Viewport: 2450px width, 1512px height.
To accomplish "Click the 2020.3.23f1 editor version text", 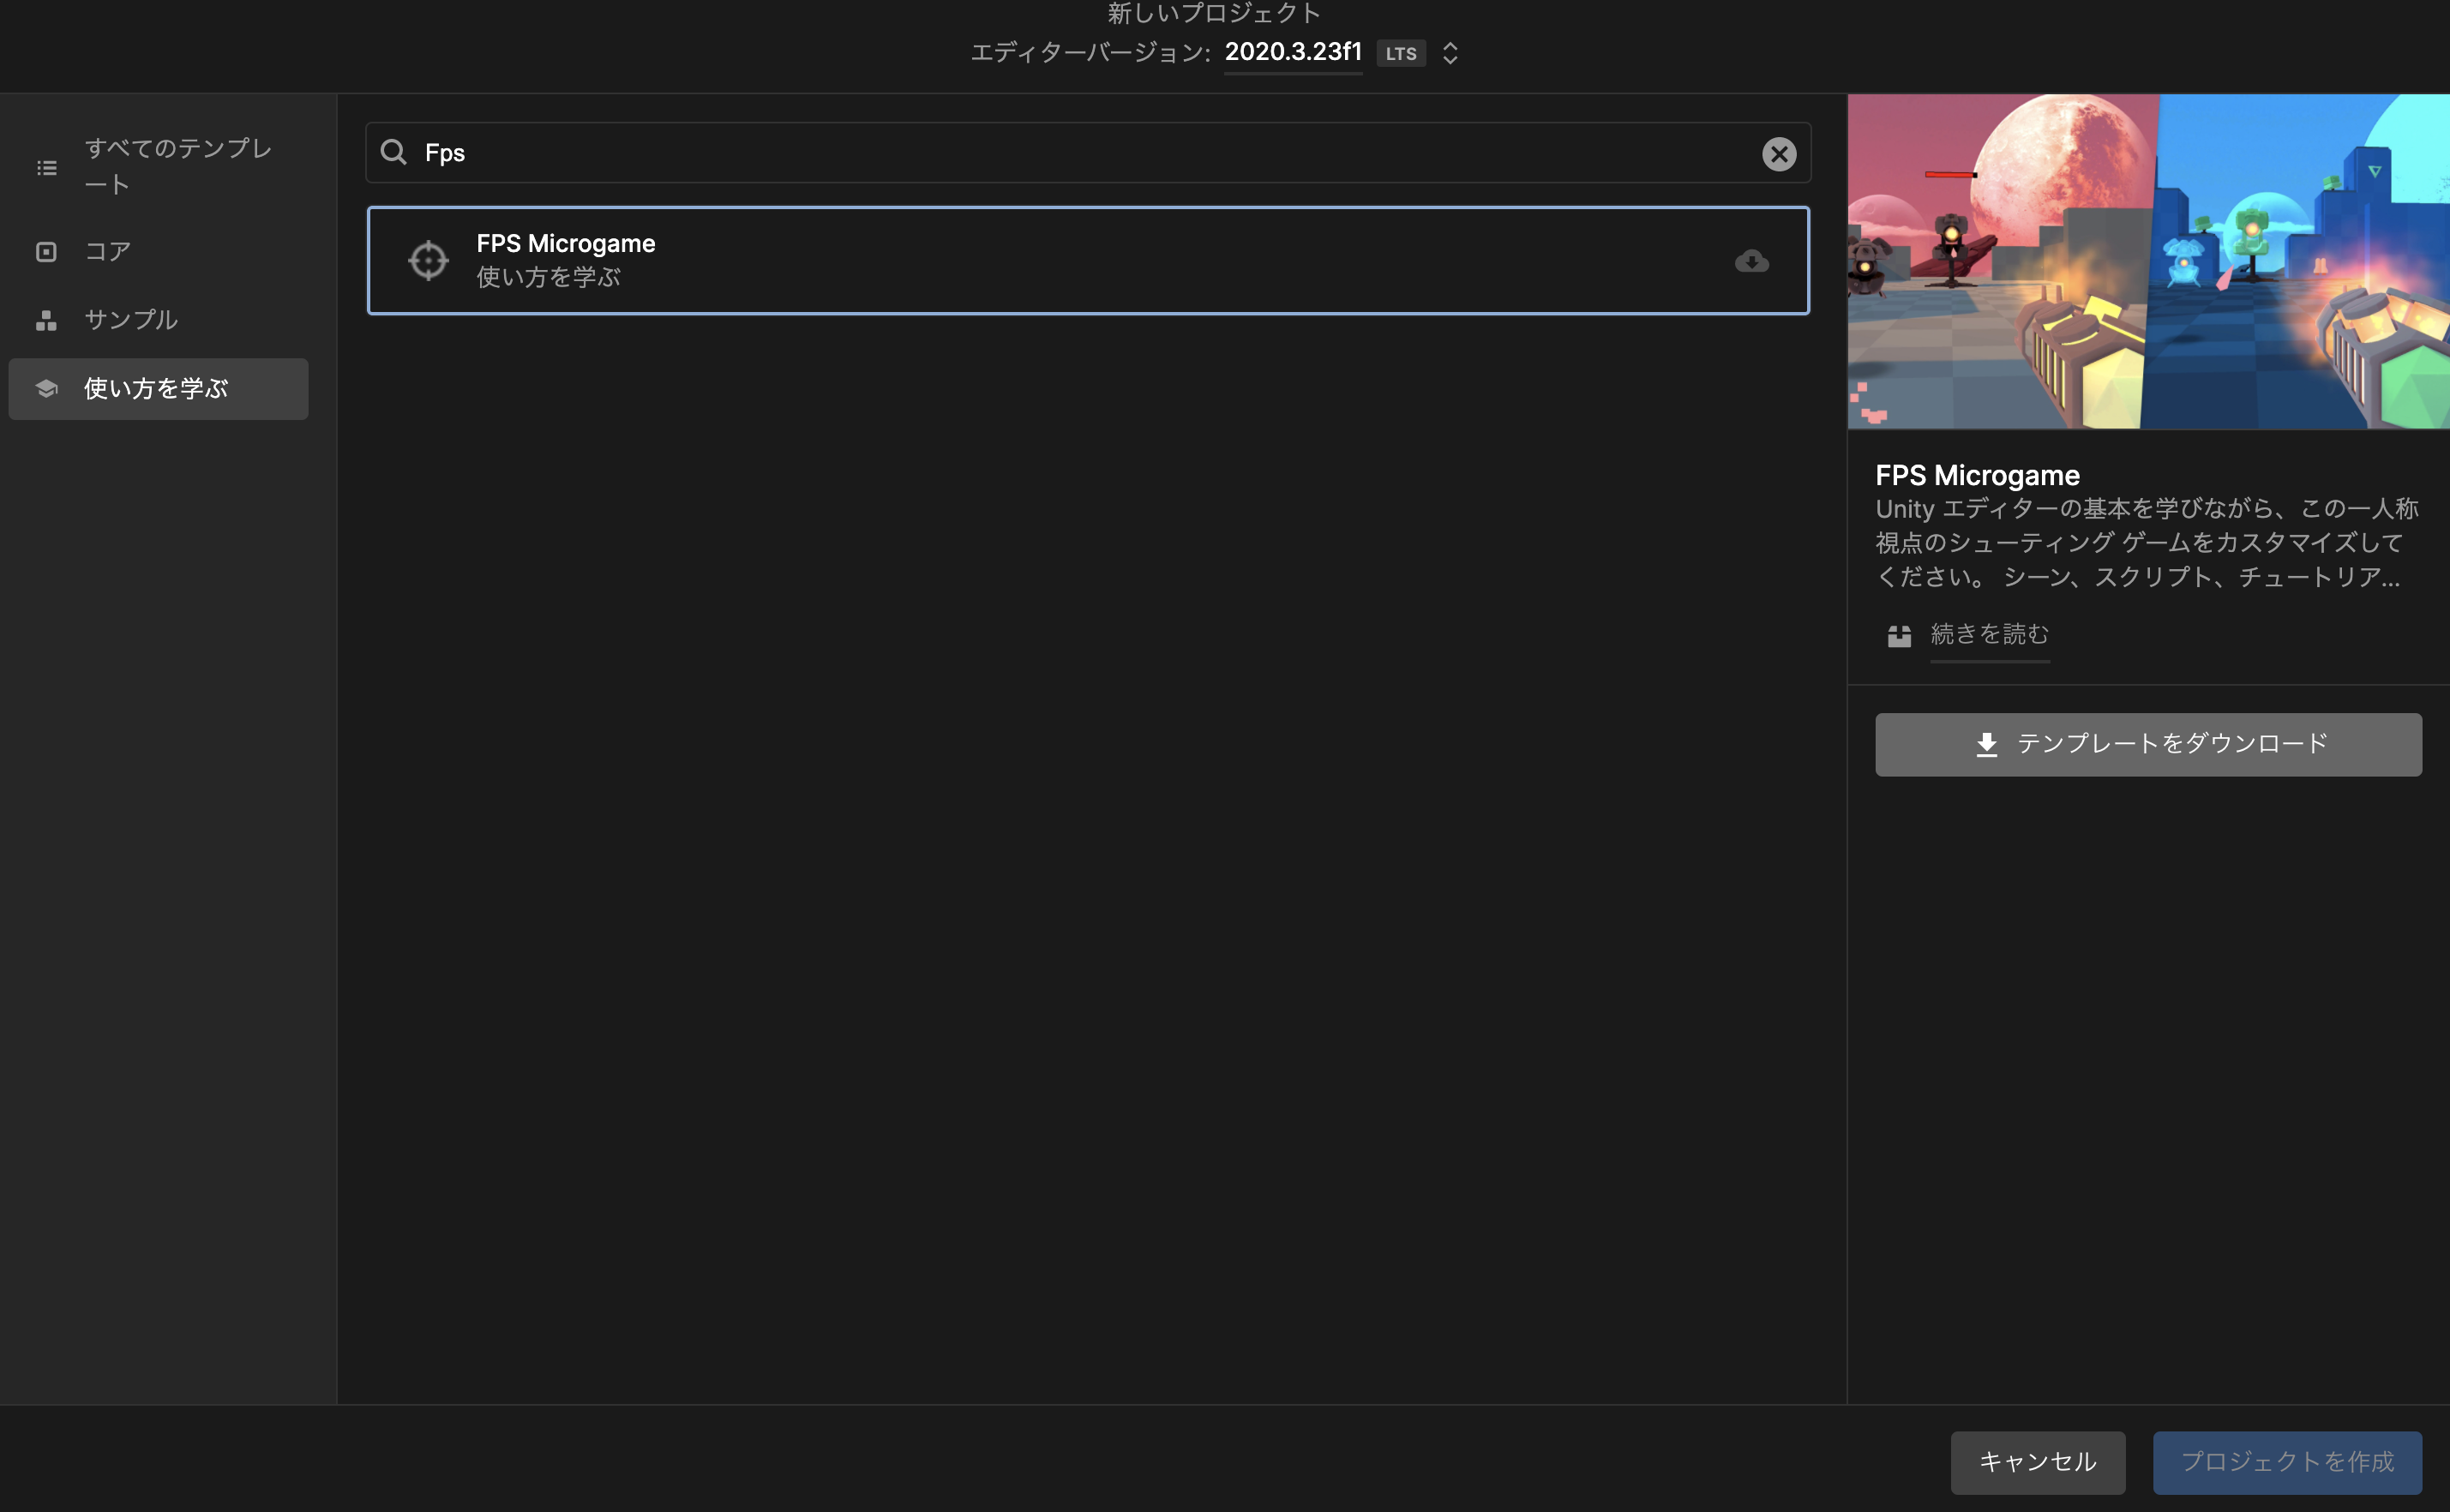I will click(x=1292, y=52).
